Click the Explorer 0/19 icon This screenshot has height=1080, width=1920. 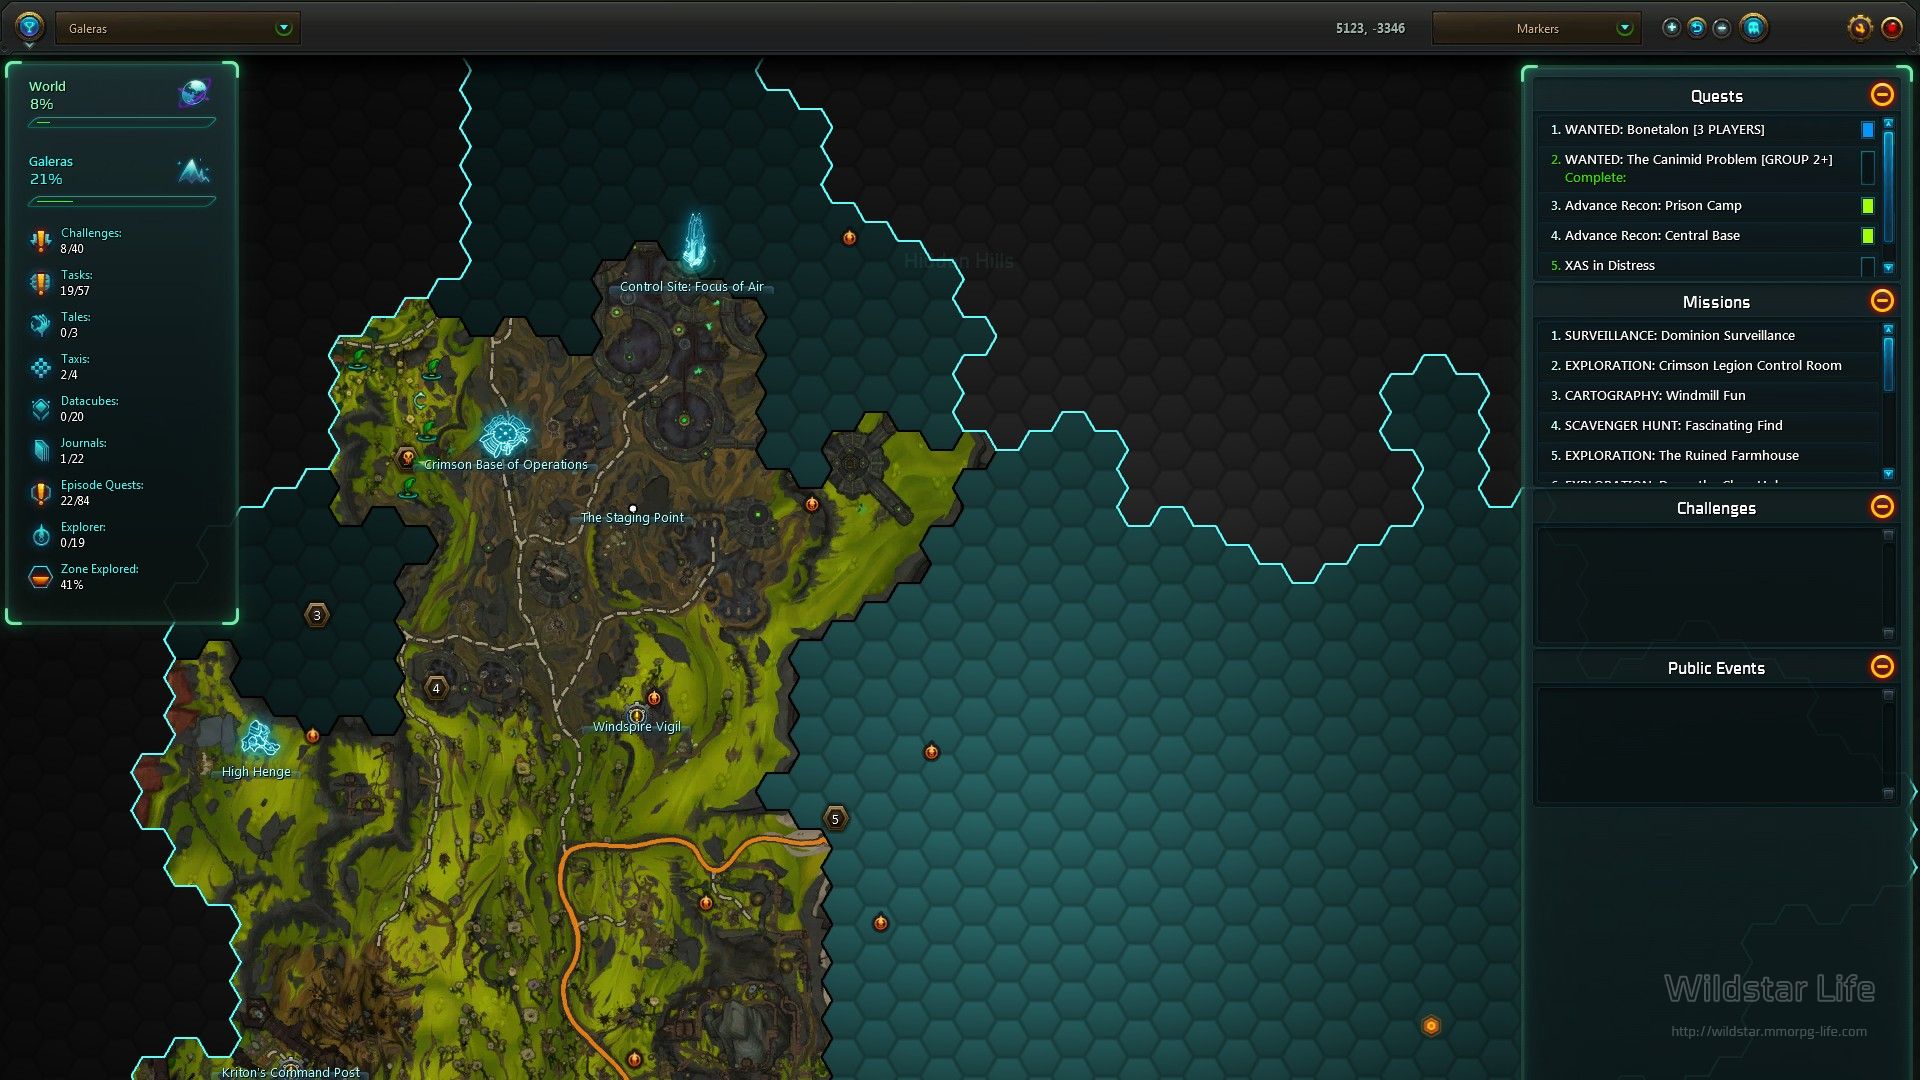[40, 535]
